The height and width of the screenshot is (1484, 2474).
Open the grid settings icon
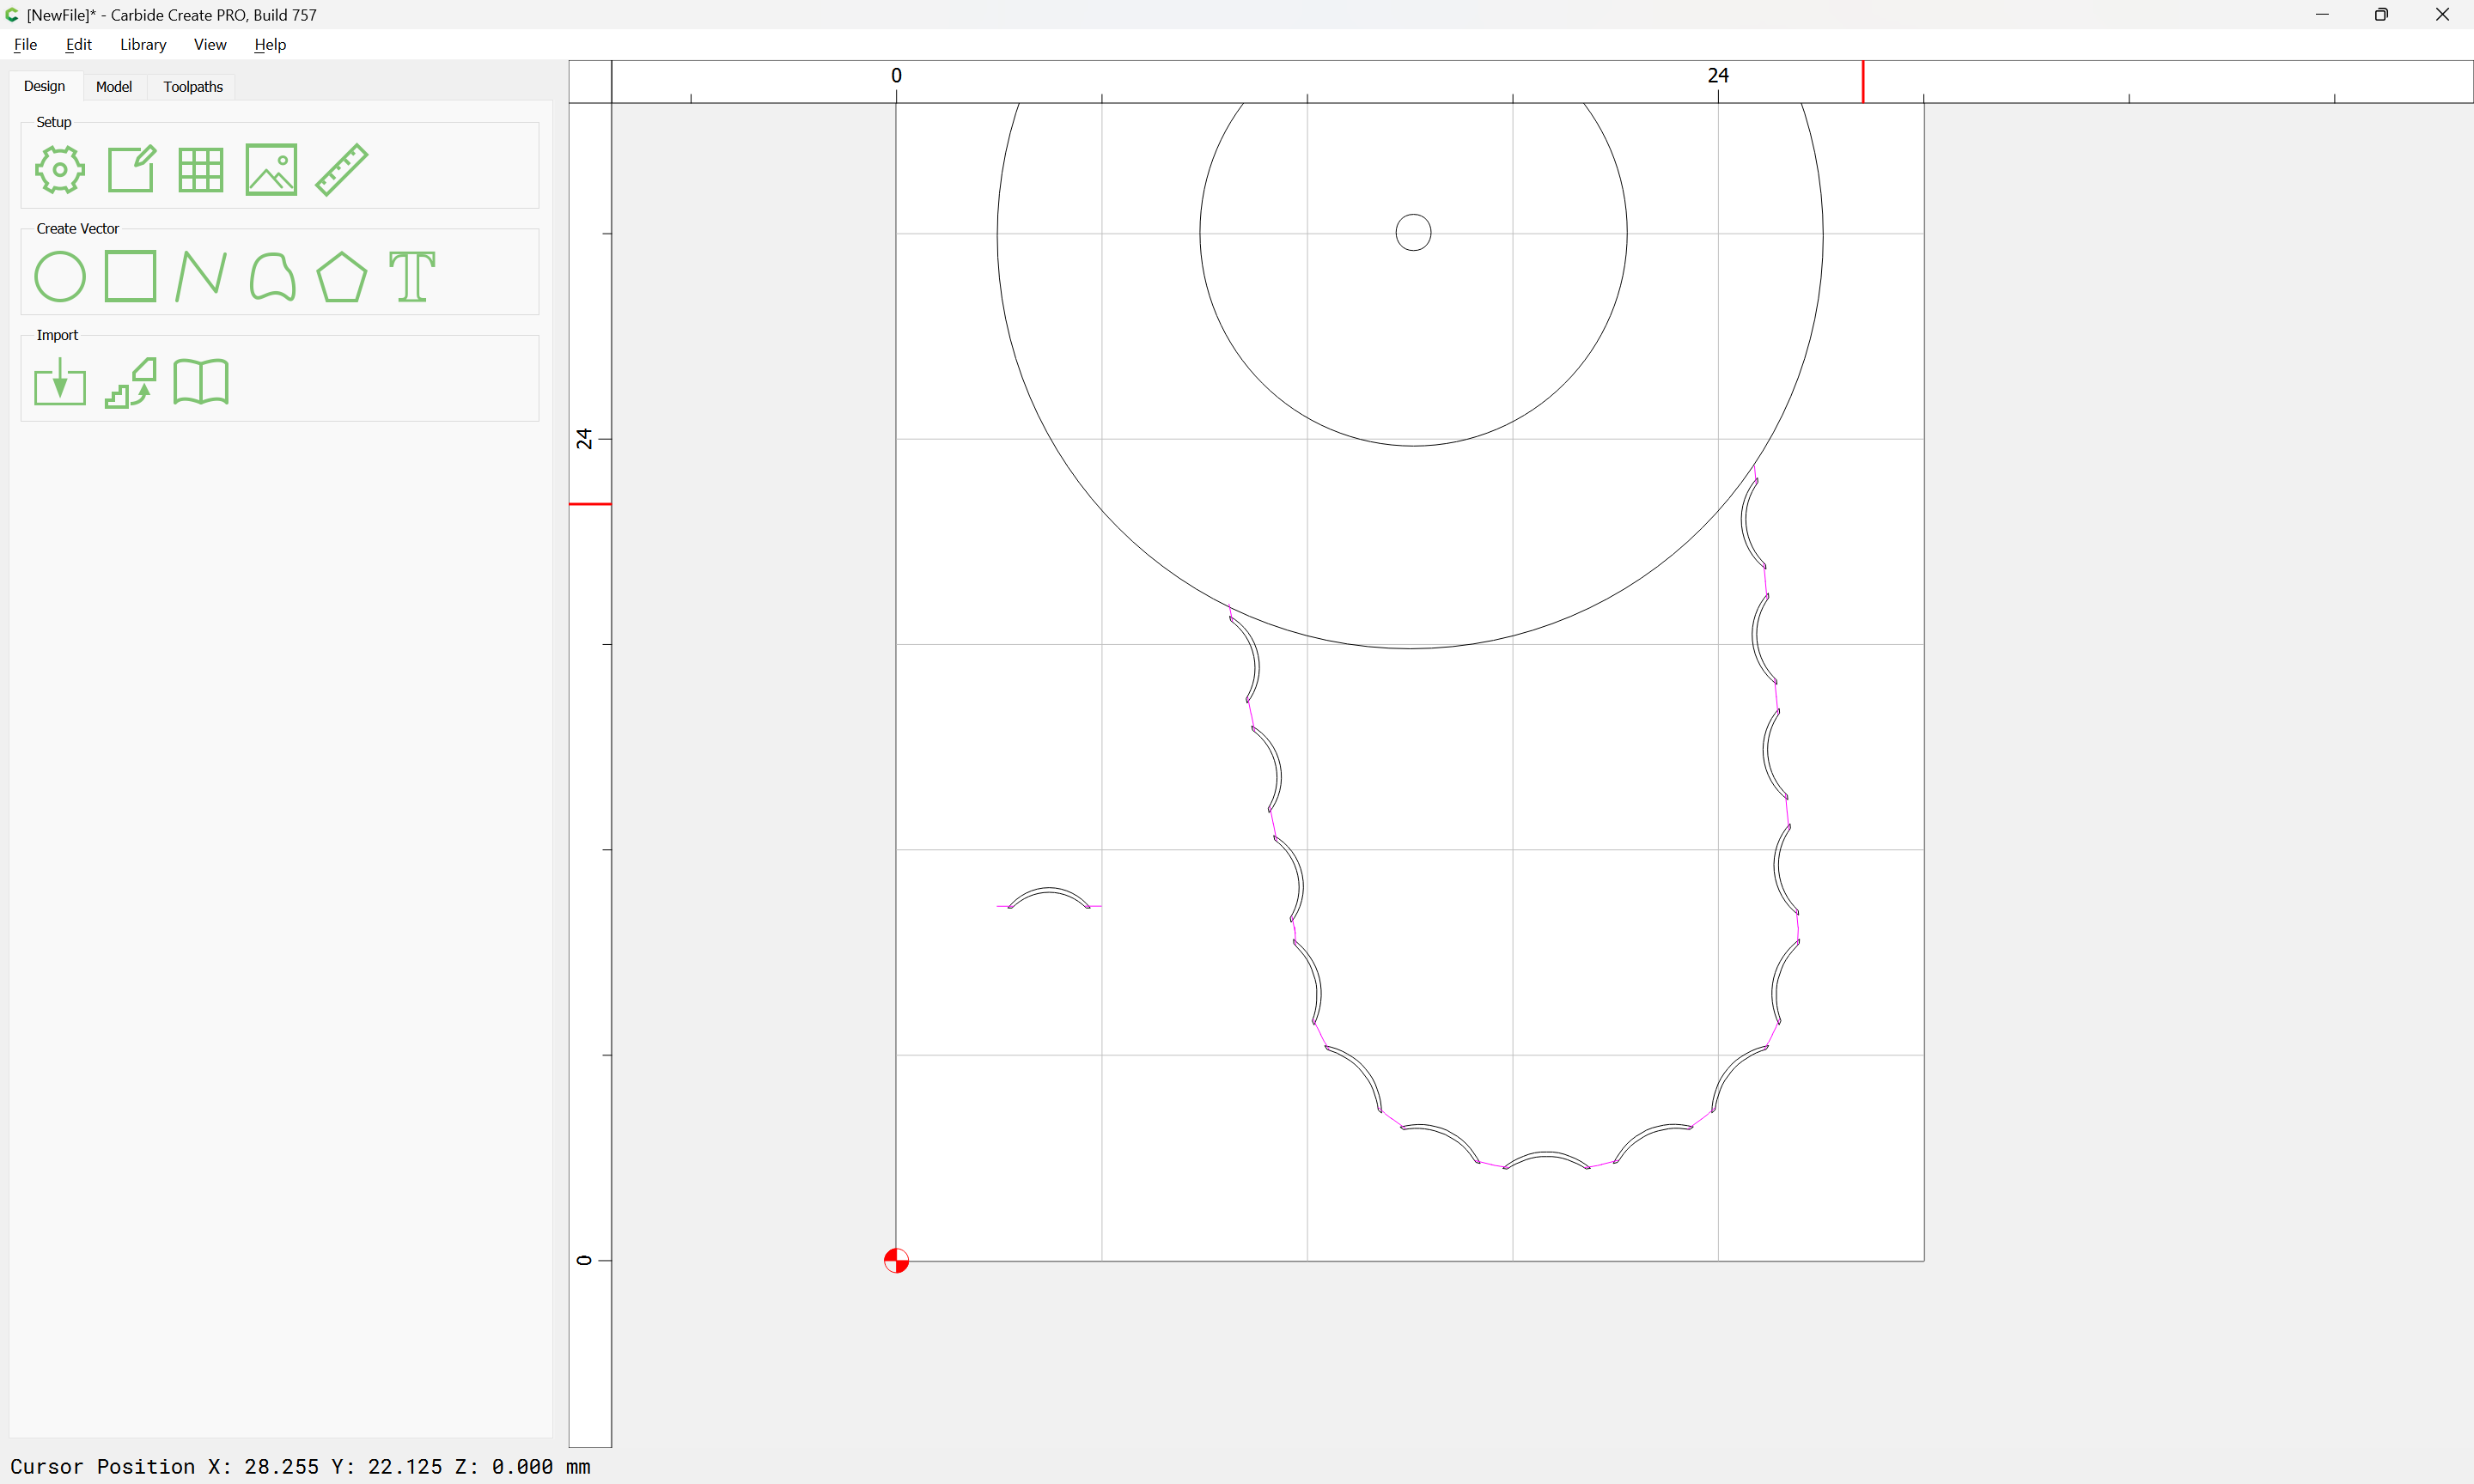coord(201,169)
